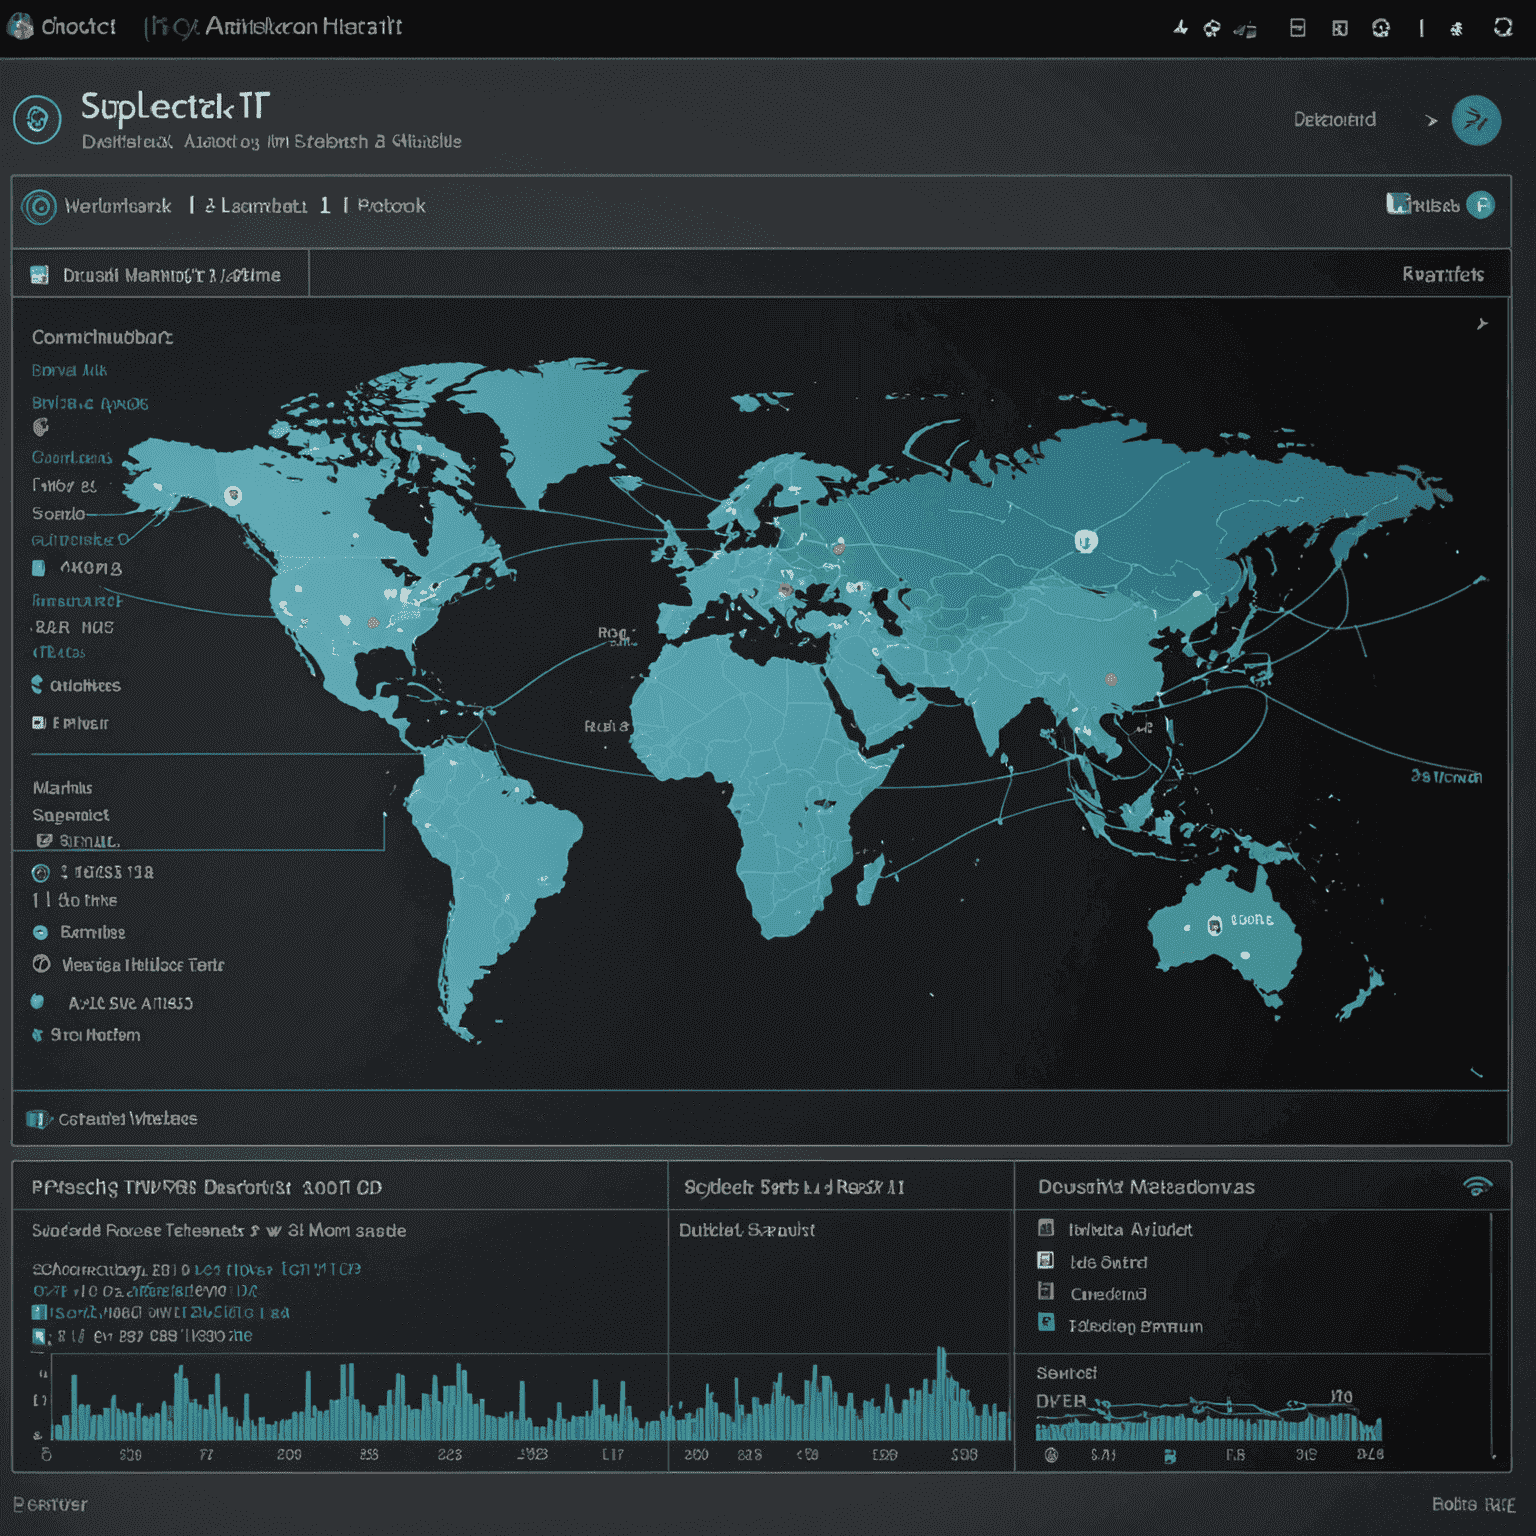Click the round teal F badge icon
Viewport: 1536px width, 1536px height.
tap(1480, 205)
